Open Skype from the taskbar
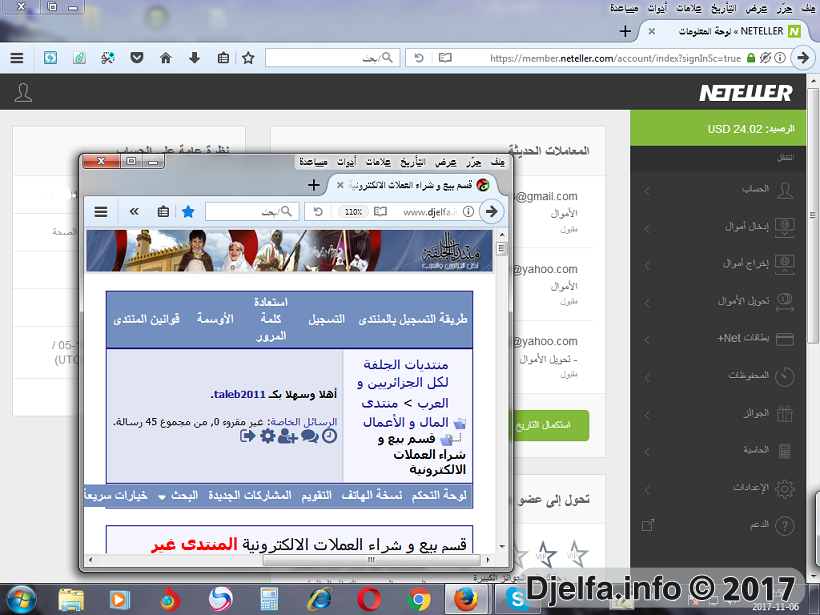Image resolution: width=820 pixels, height=615 pixels. (517, 599)
